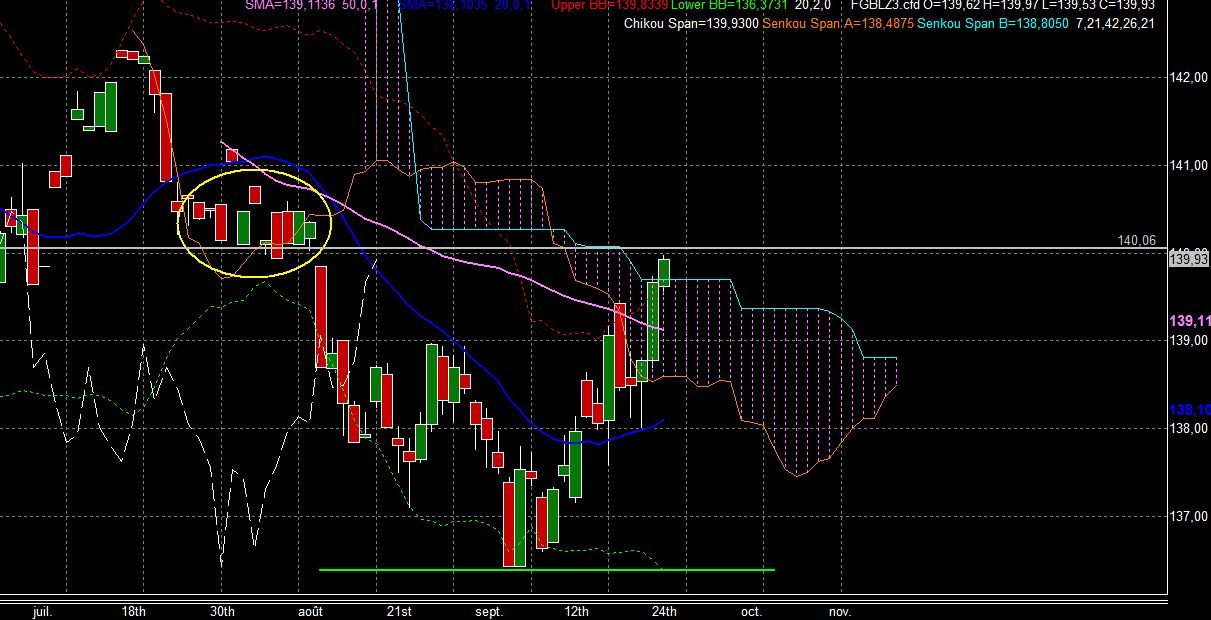Click the 142,00 price axis label
The width and height of the screenshot is (1211, 620).
(x=1190, y=77)
